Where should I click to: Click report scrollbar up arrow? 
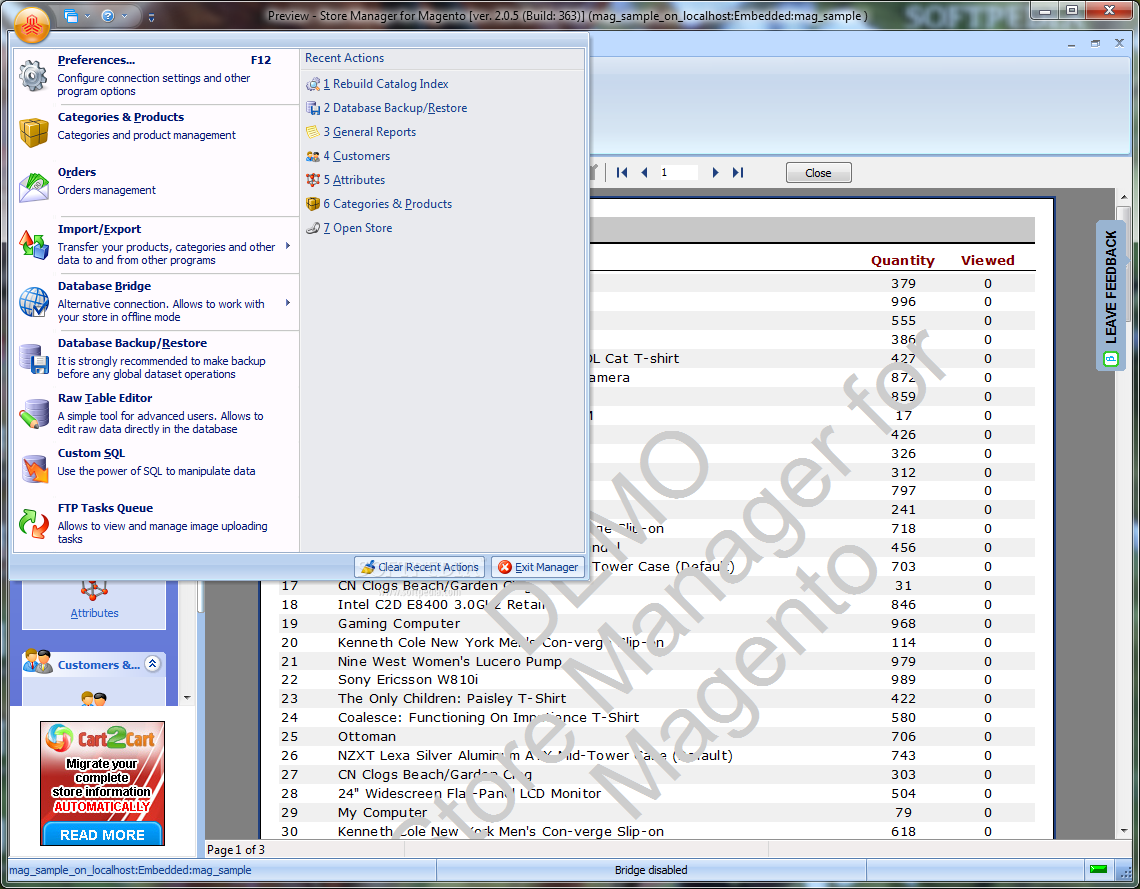(x=1124, y=197)
